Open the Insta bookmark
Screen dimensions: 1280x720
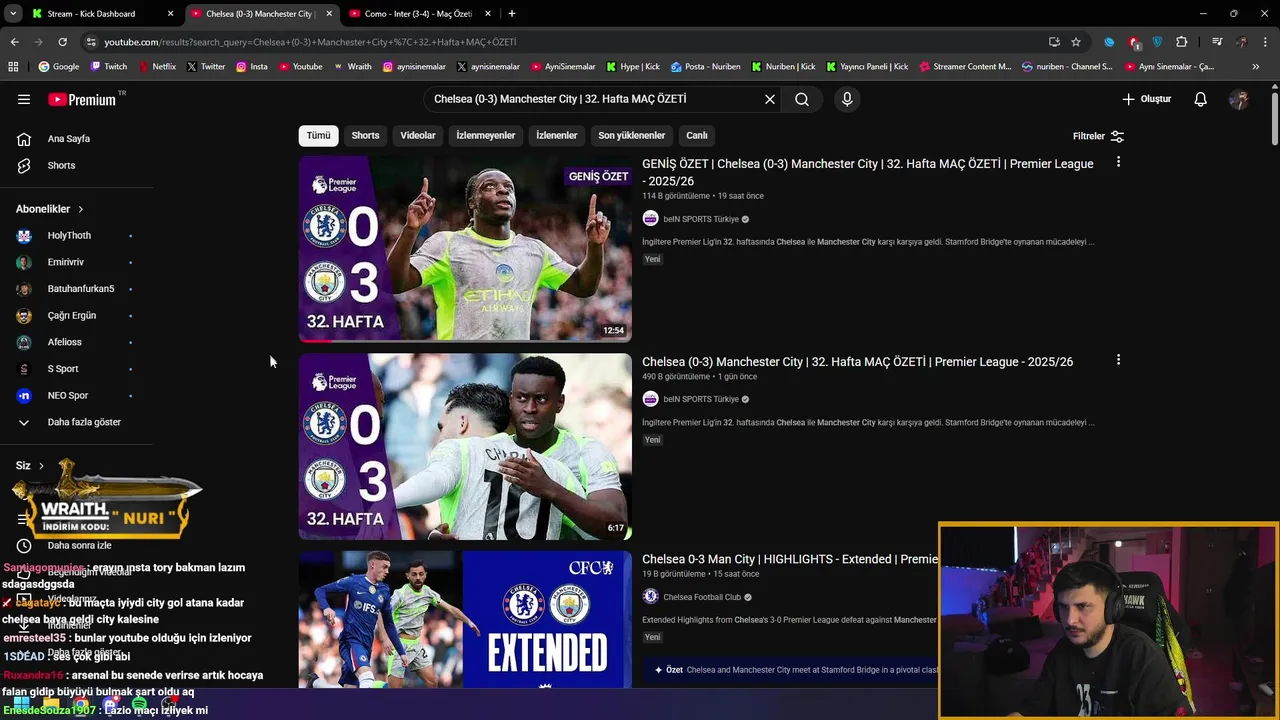point(252,67)
